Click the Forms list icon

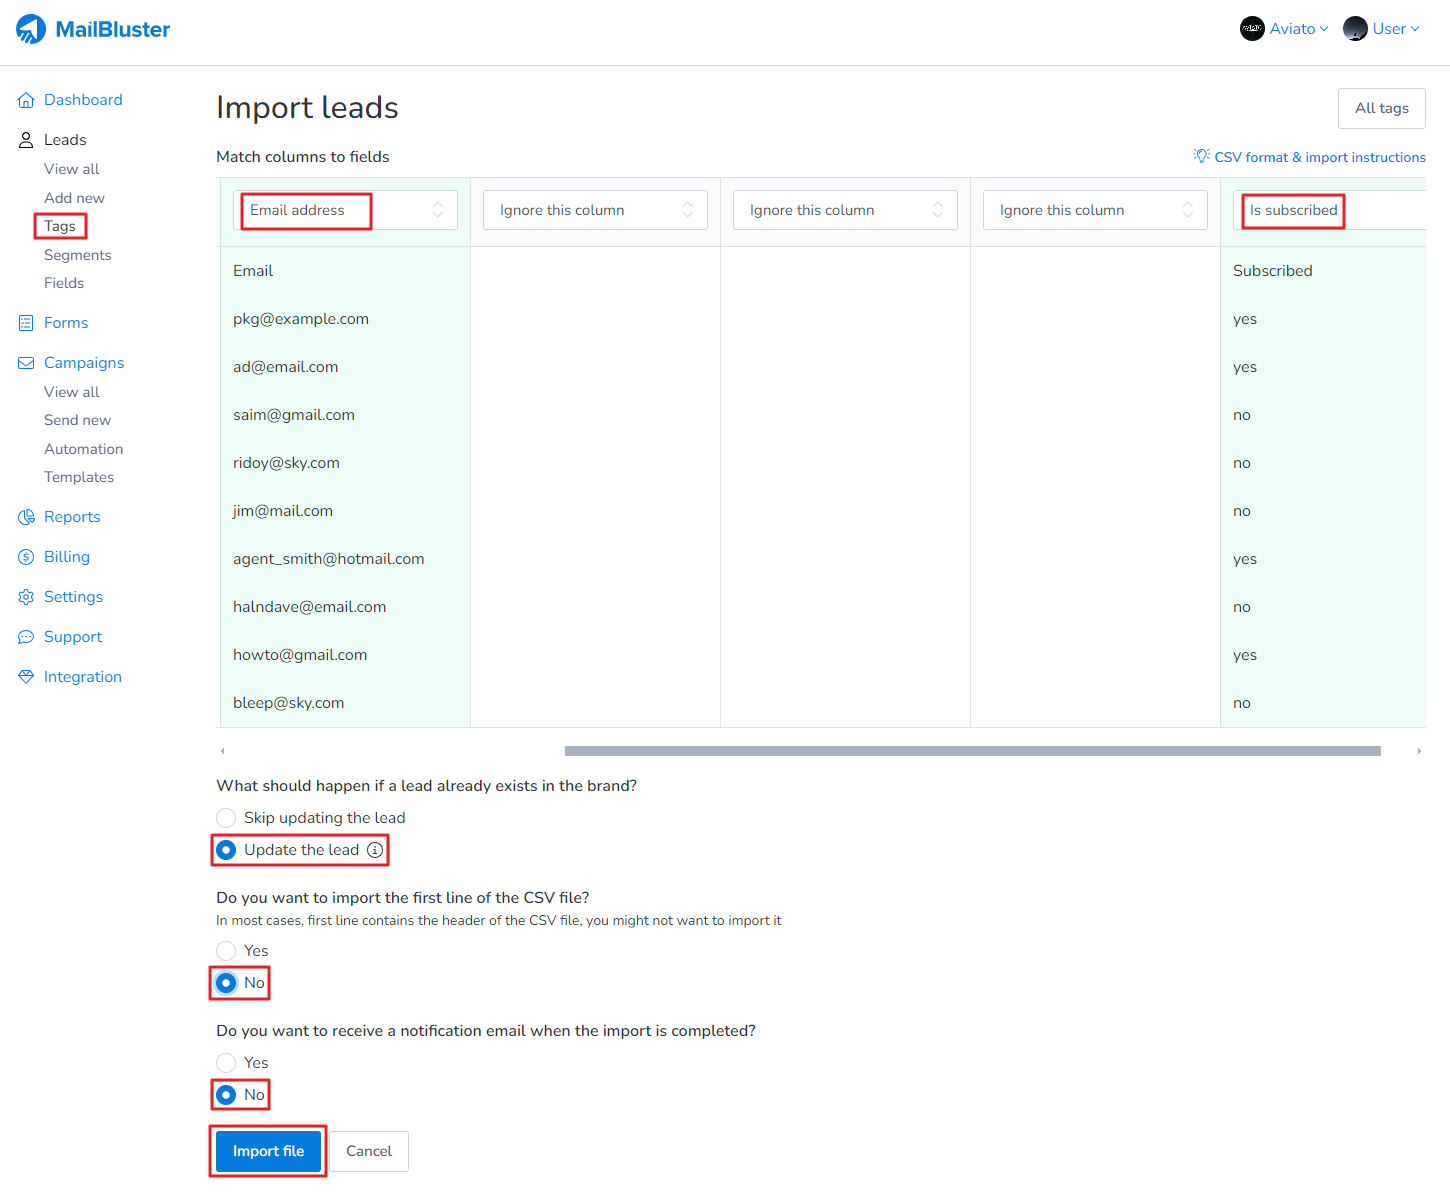click(x=26, y=323)
